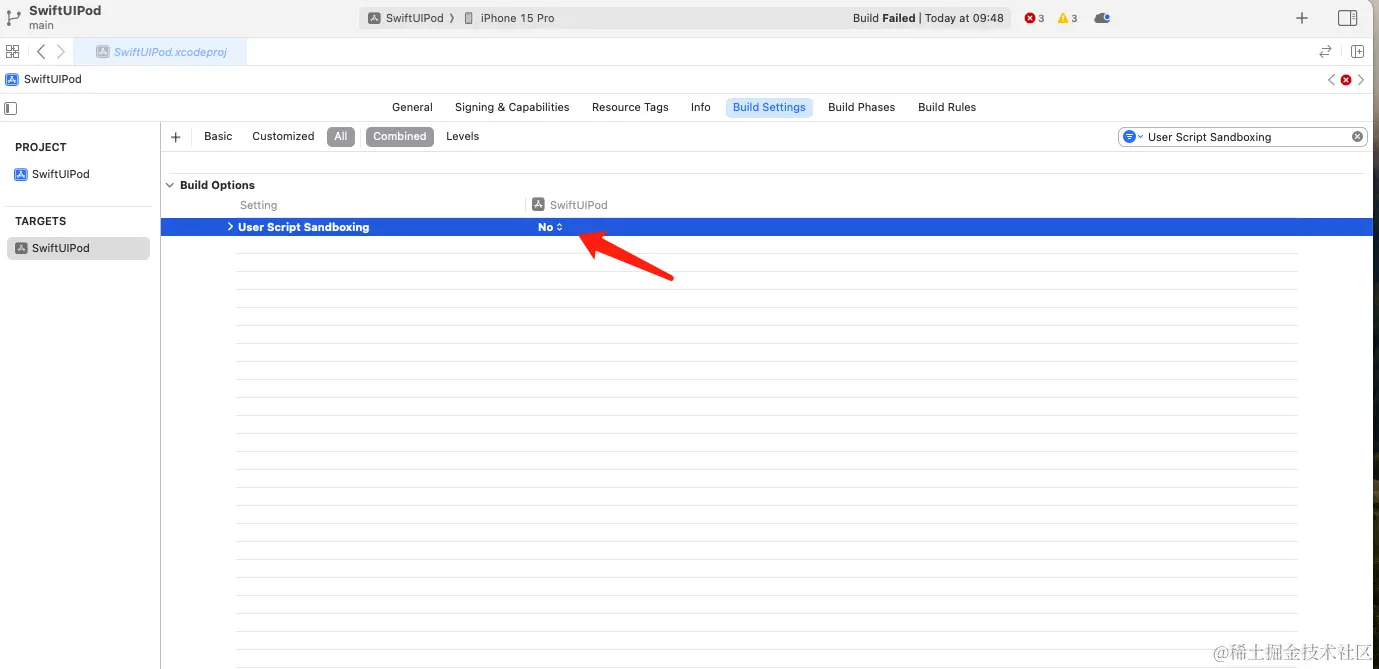Open the related items grid icon
The image size is (1379, 669).
coord(12,51)
